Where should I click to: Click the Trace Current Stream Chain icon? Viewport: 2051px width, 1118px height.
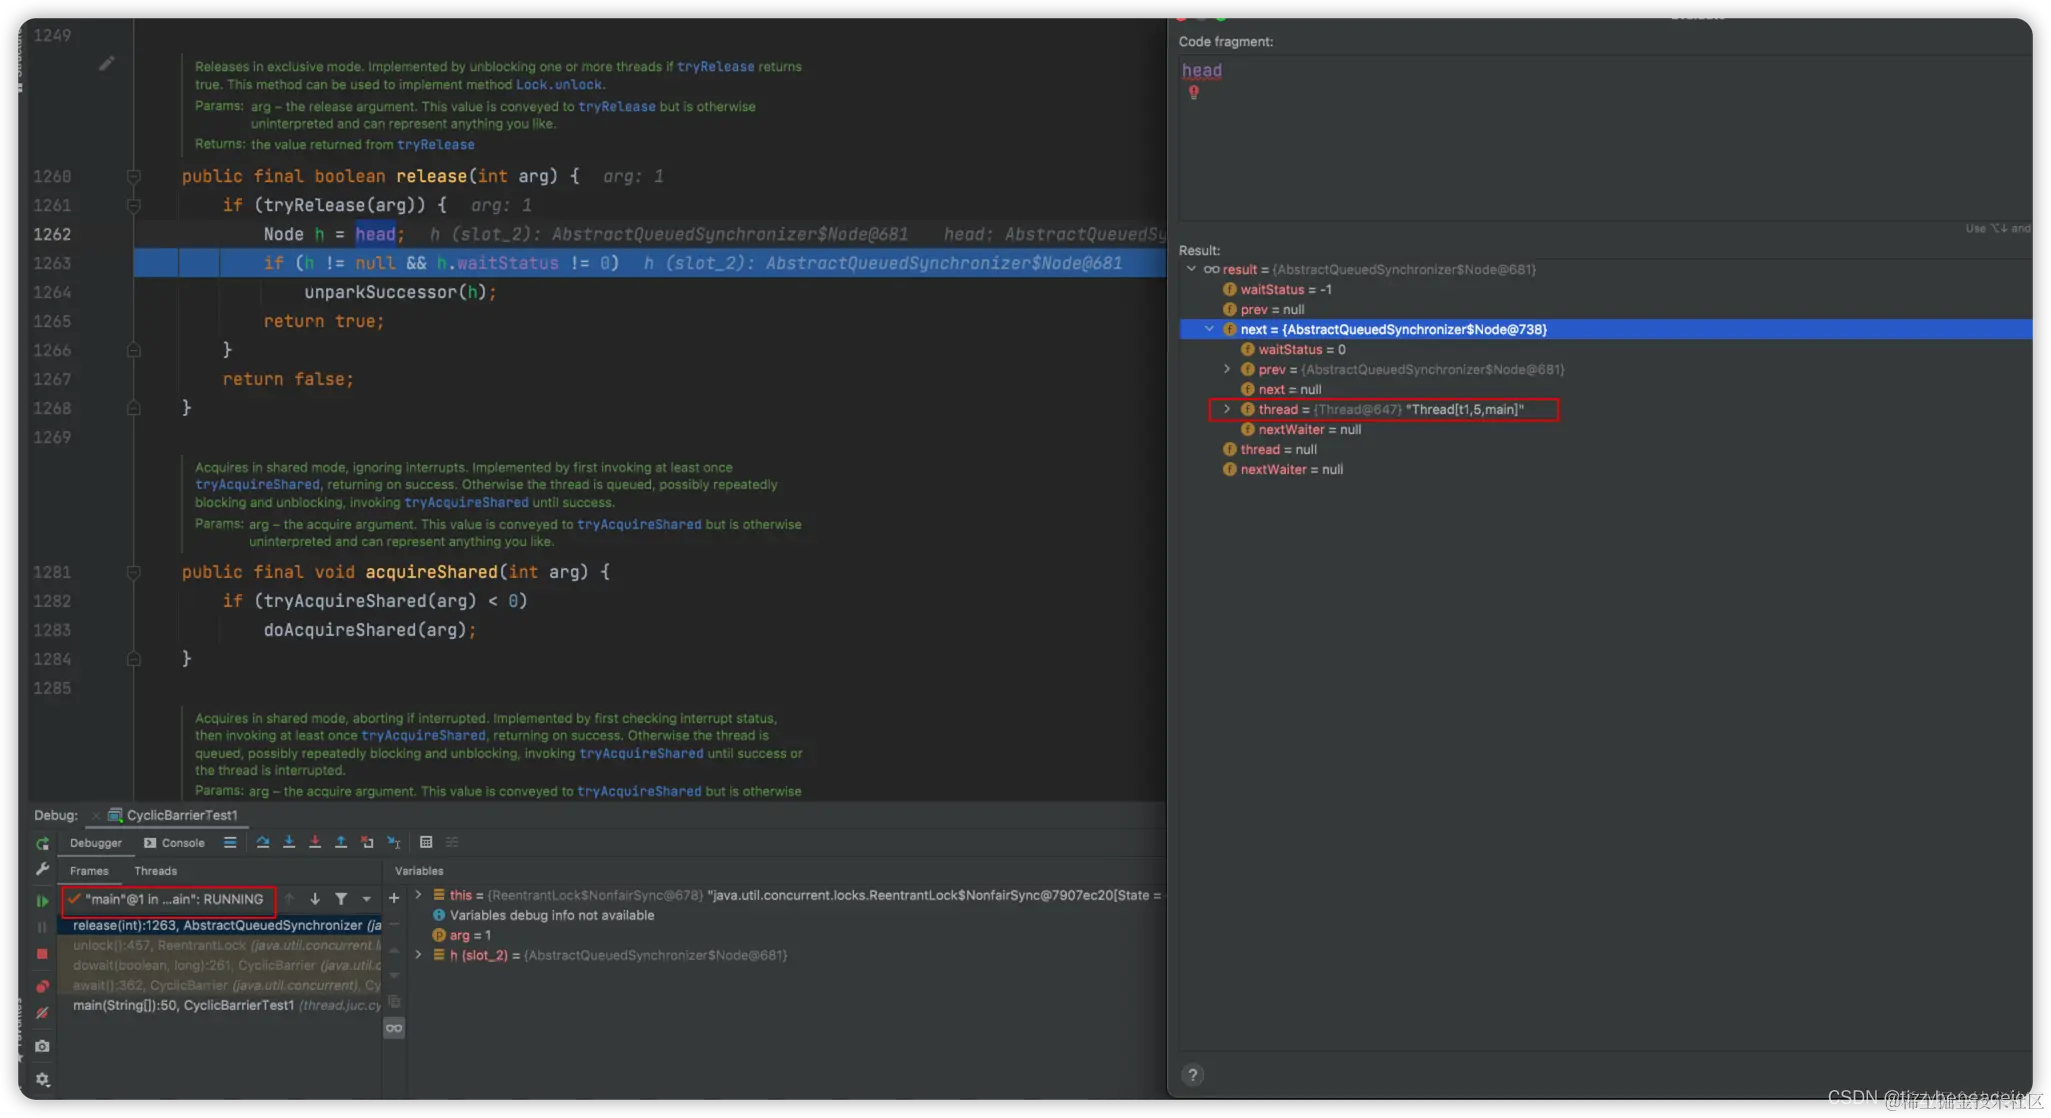[452, 843]
